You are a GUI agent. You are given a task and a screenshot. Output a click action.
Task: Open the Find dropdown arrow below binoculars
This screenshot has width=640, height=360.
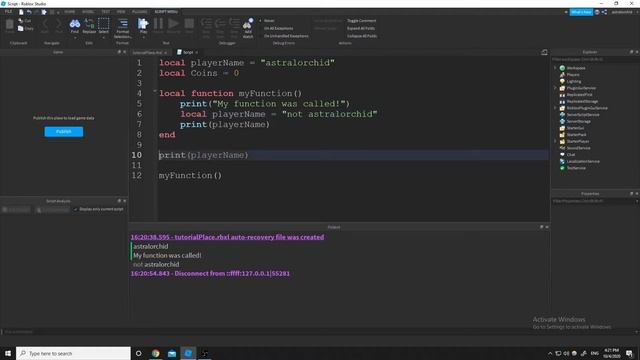pyautogui.click(x=75, y=38)
